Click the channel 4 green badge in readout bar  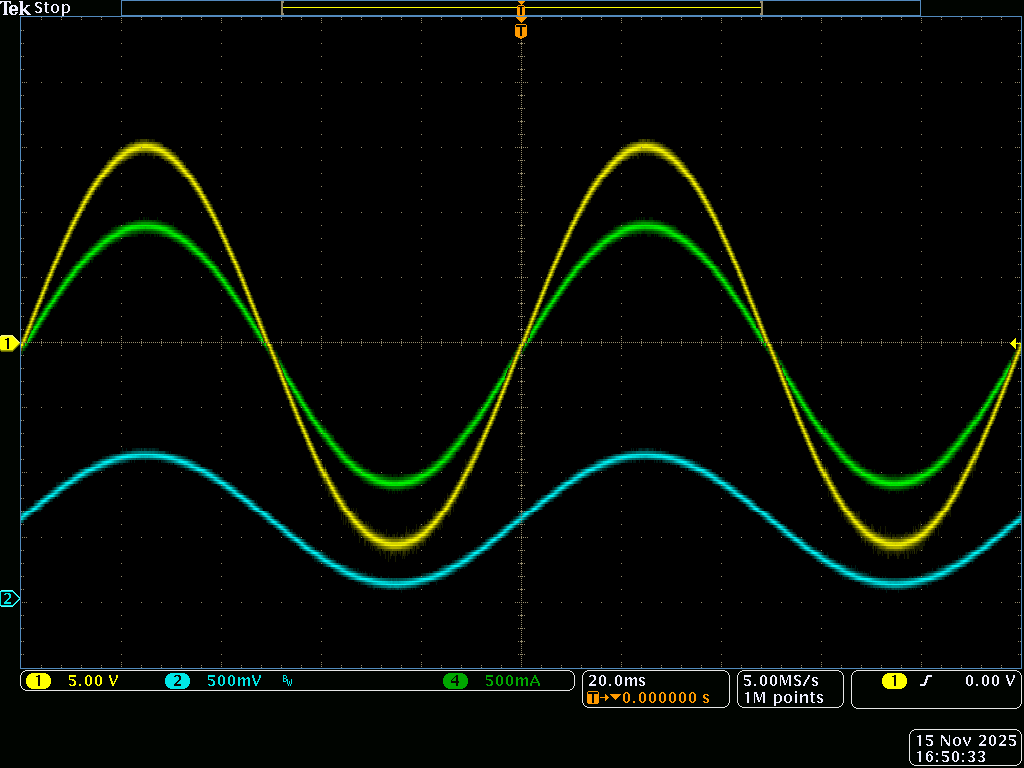455,681
